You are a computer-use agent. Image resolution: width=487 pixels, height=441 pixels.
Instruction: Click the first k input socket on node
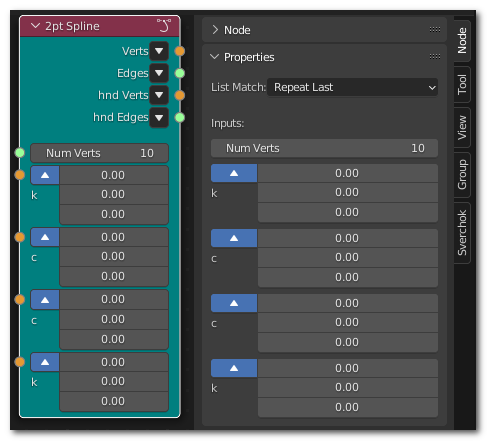[x=20, y=175]
